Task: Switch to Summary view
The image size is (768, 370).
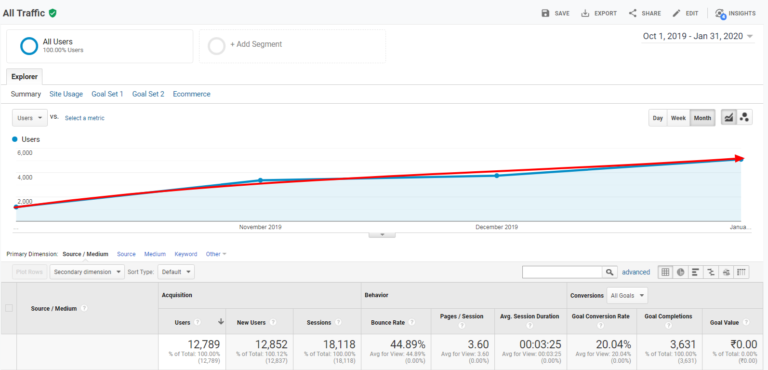Action: coord(25,94)
